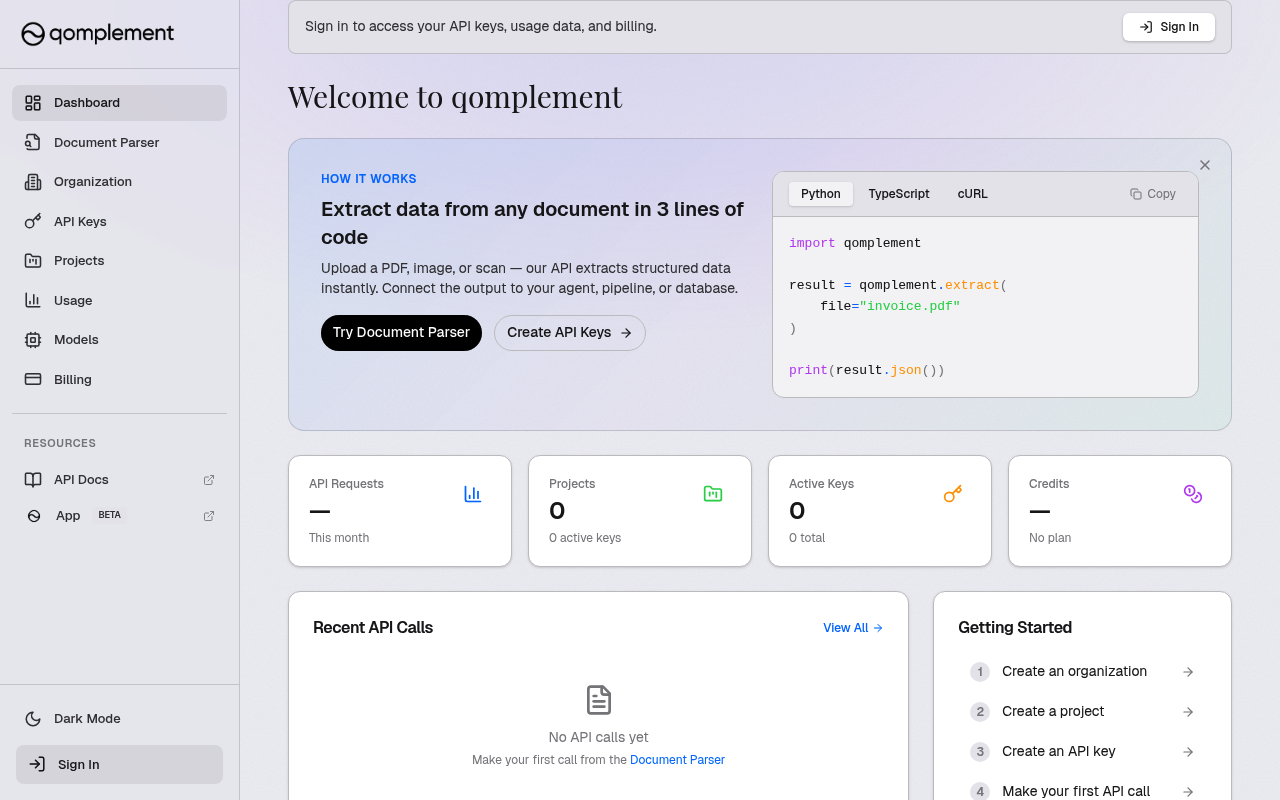Image resolution: width=1280 pixels, height=800 pixels.
Task: Click the arrow next to Make your first API call
Action: 1188,791
